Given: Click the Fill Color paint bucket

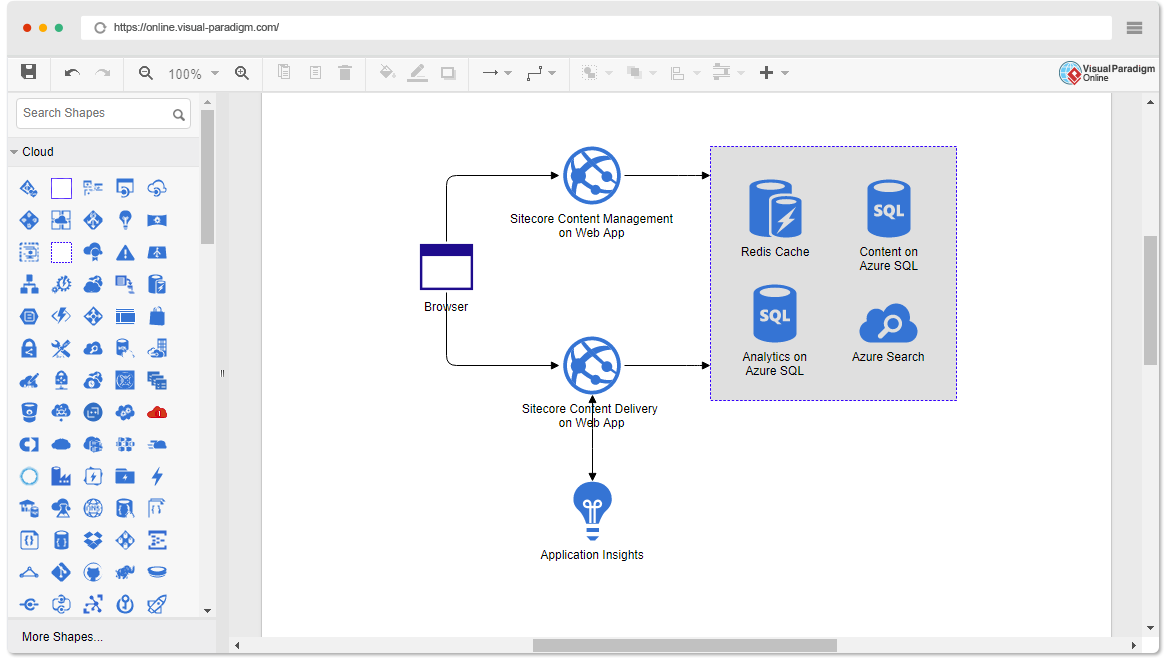Looking at the screenshot, I should pyautogui.click(x=387, y=72).
